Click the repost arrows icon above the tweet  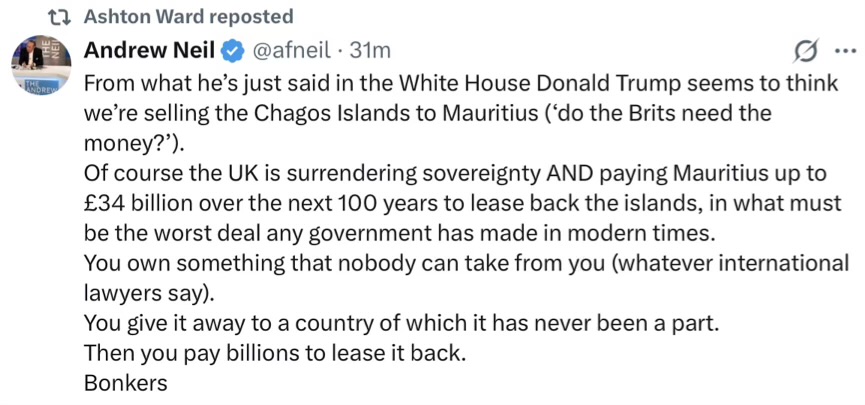tap(61, 17)
